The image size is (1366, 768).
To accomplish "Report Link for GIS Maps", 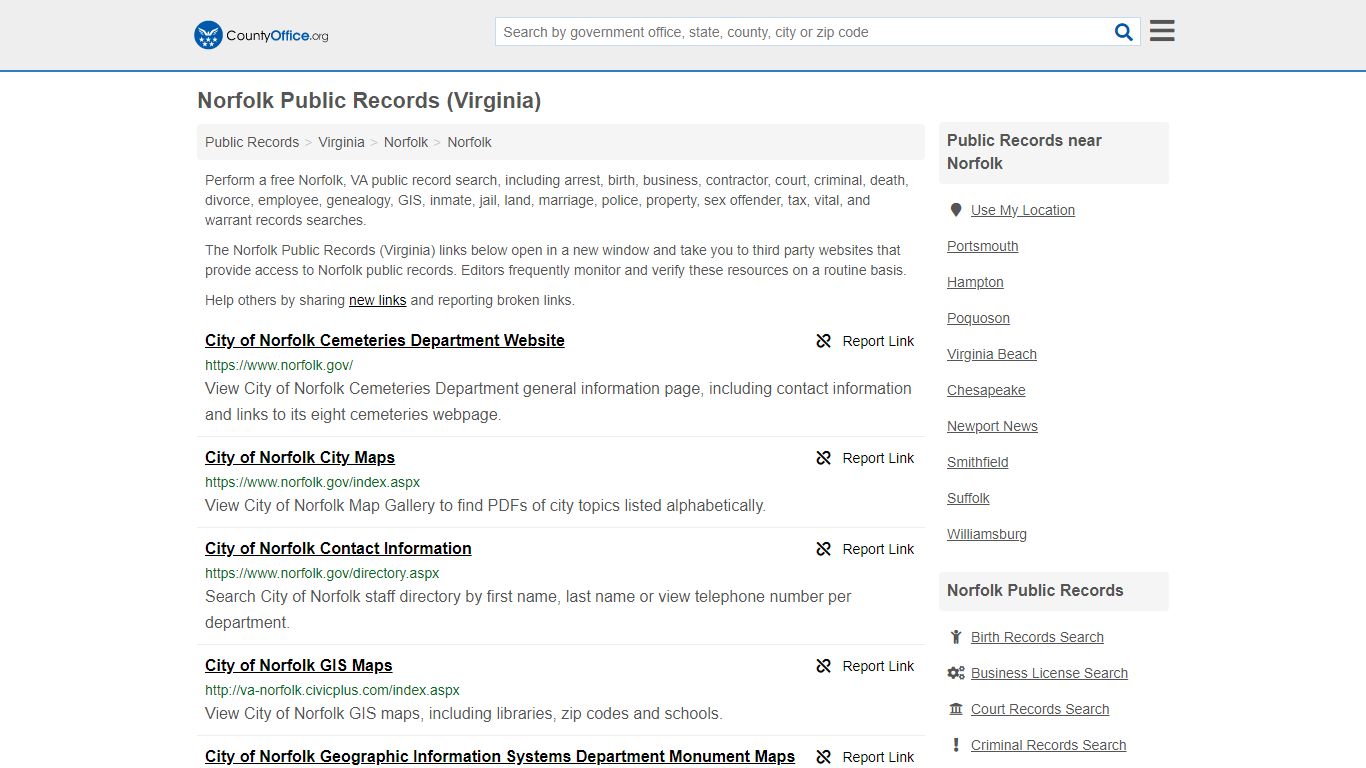I will point(865,666).
